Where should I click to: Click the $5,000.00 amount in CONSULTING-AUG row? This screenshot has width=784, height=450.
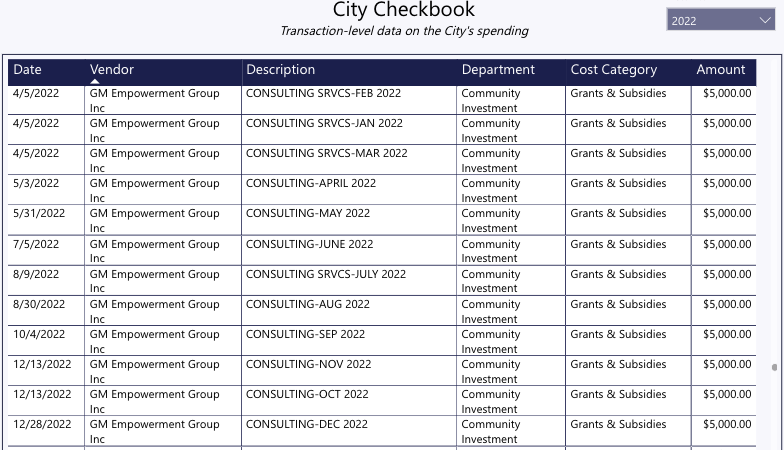(724, 310)
